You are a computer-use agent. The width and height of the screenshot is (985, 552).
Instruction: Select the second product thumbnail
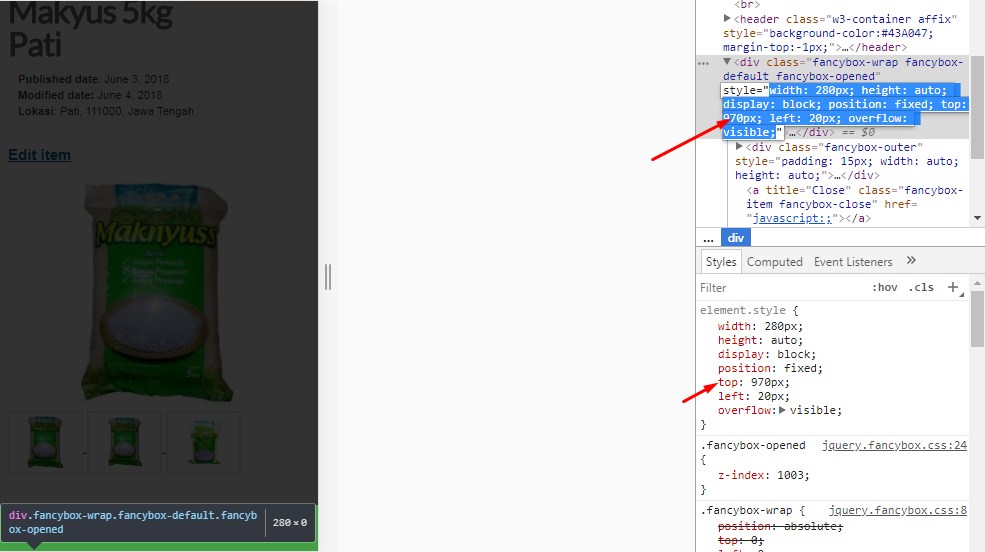124,443
